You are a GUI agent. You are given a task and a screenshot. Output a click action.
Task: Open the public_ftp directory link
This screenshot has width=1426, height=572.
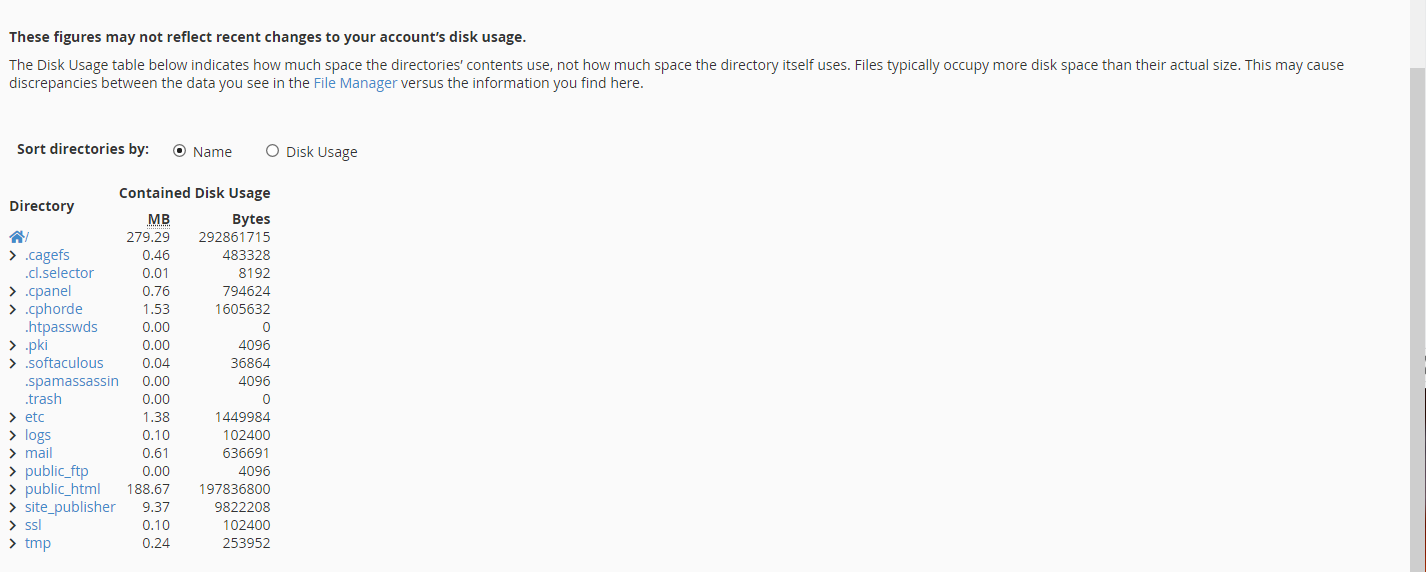tap(57, 471)
